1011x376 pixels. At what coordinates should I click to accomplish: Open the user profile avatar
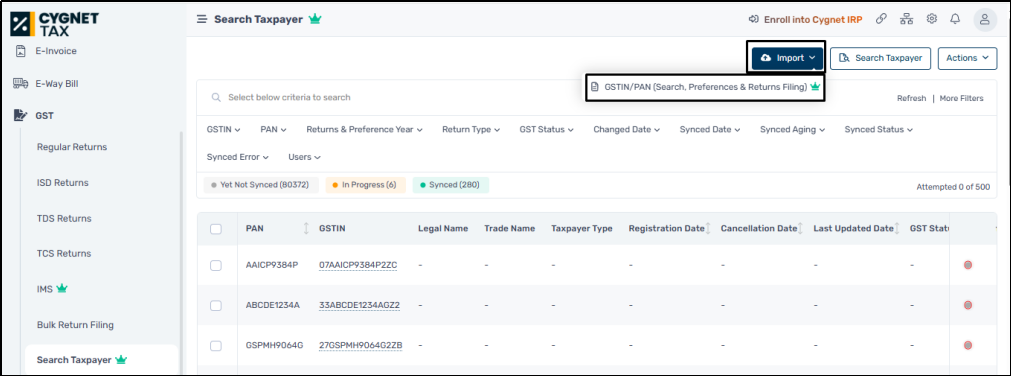click(x=985, y=19)
